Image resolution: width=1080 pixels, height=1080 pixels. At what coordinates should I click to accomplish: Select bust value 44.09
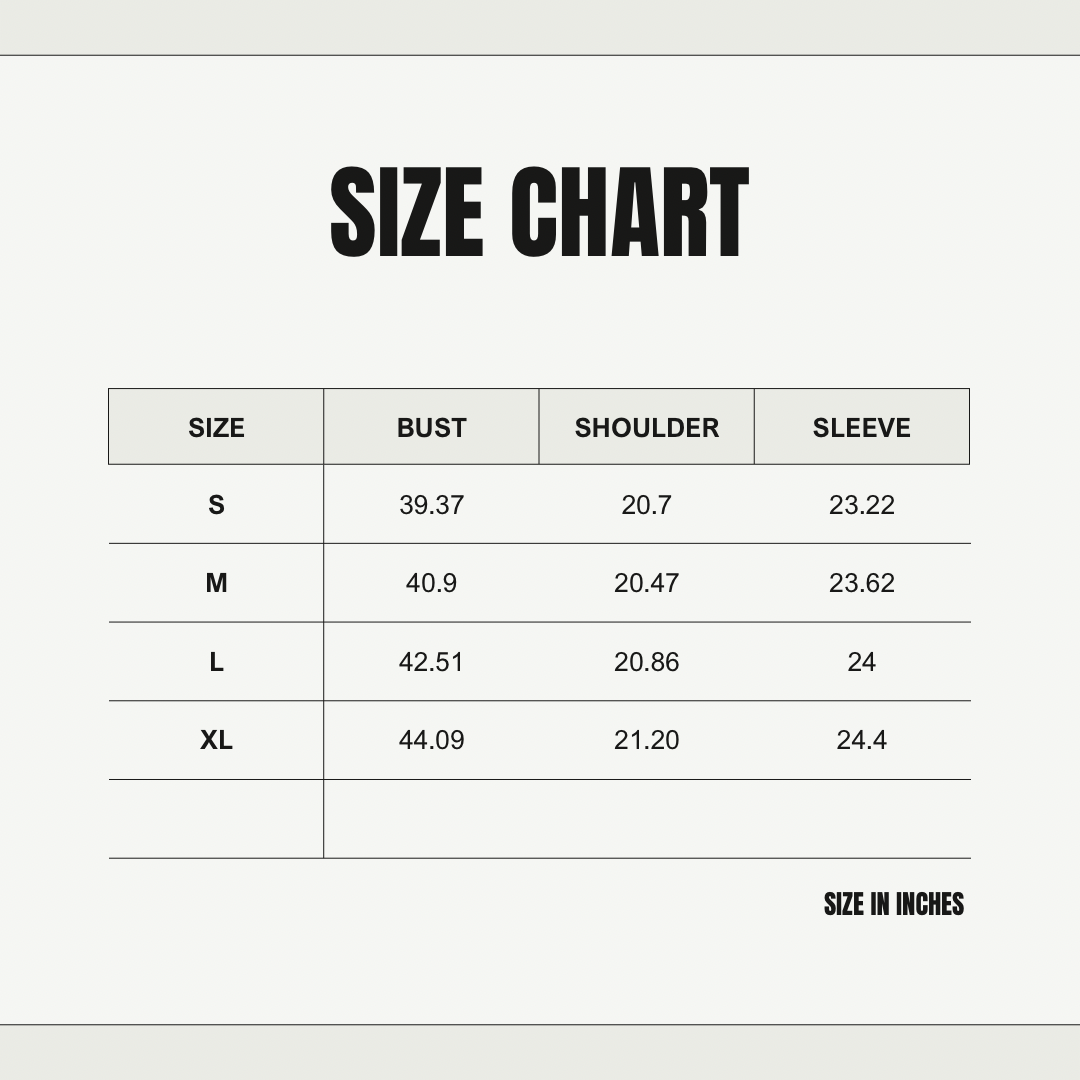click(431, 740)
